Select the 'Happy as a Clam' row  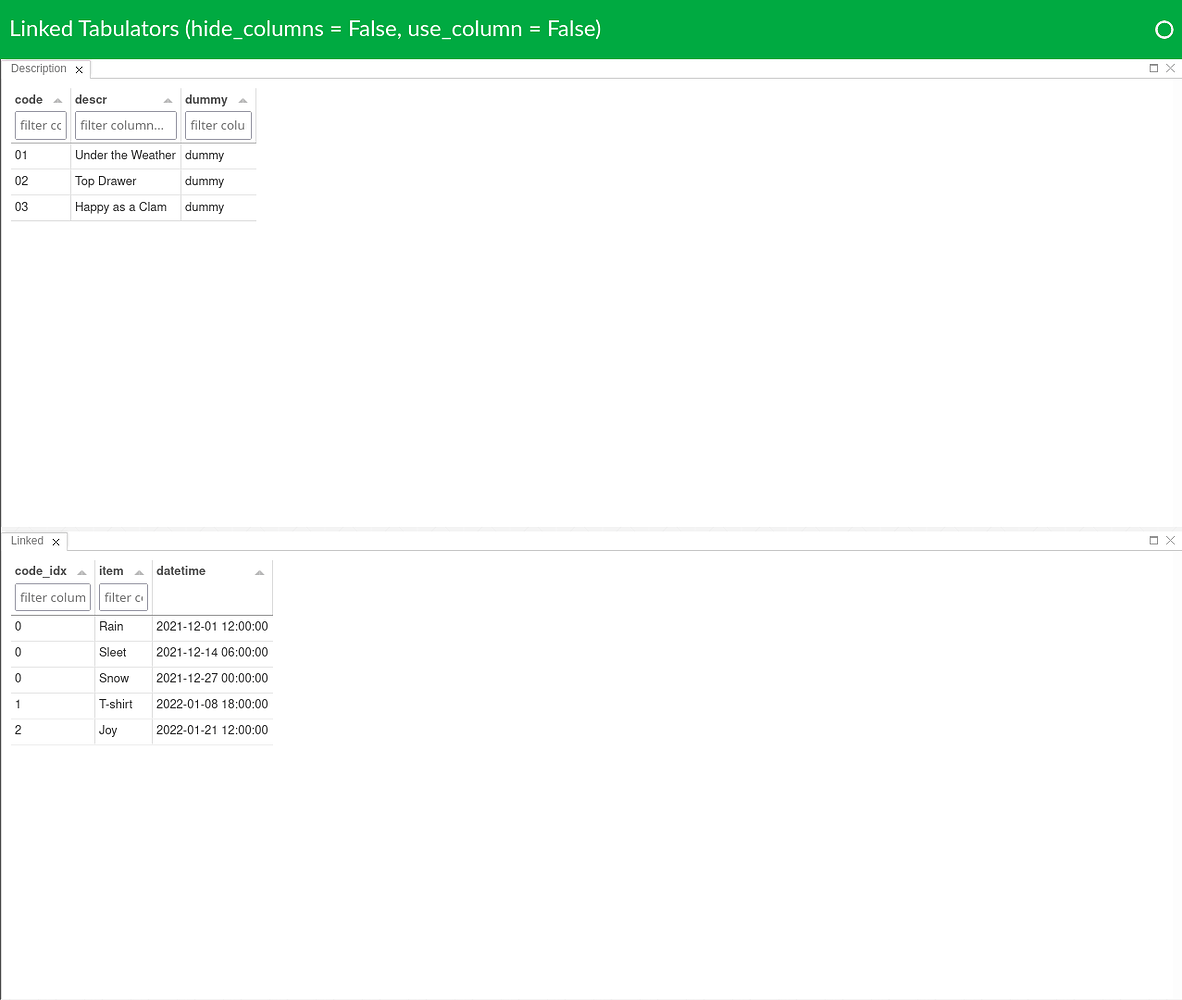(x=121, y=207)
